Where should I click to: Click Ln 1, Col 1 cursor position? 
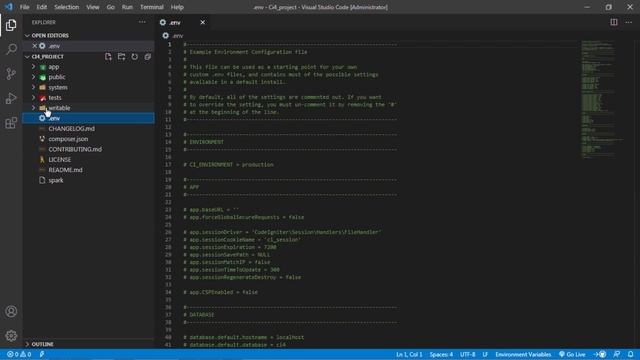(x=409, y=354)
